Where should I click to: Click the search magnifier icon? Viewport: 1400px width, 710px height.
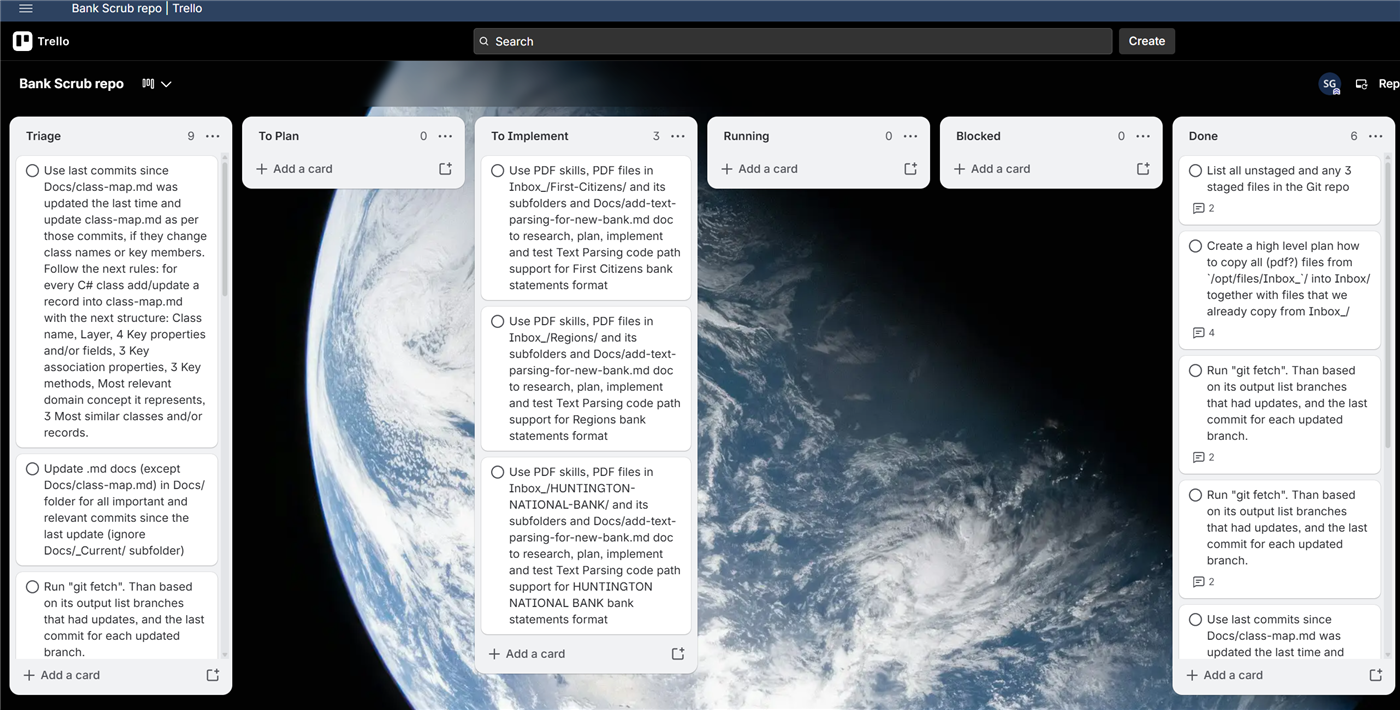pos(485,42)
